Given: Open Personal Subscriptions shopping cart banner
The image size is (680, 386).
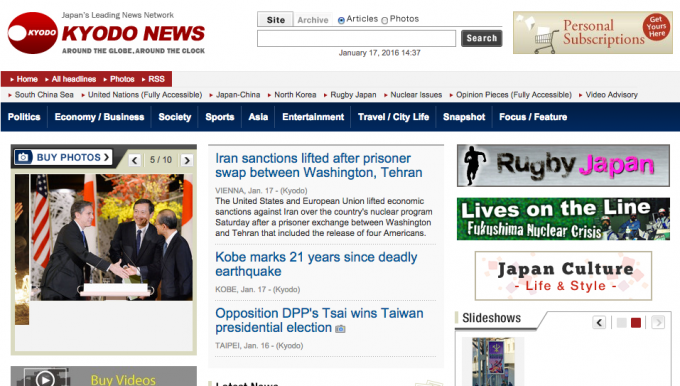Looking at the screenshot, I should coord(593,33).
